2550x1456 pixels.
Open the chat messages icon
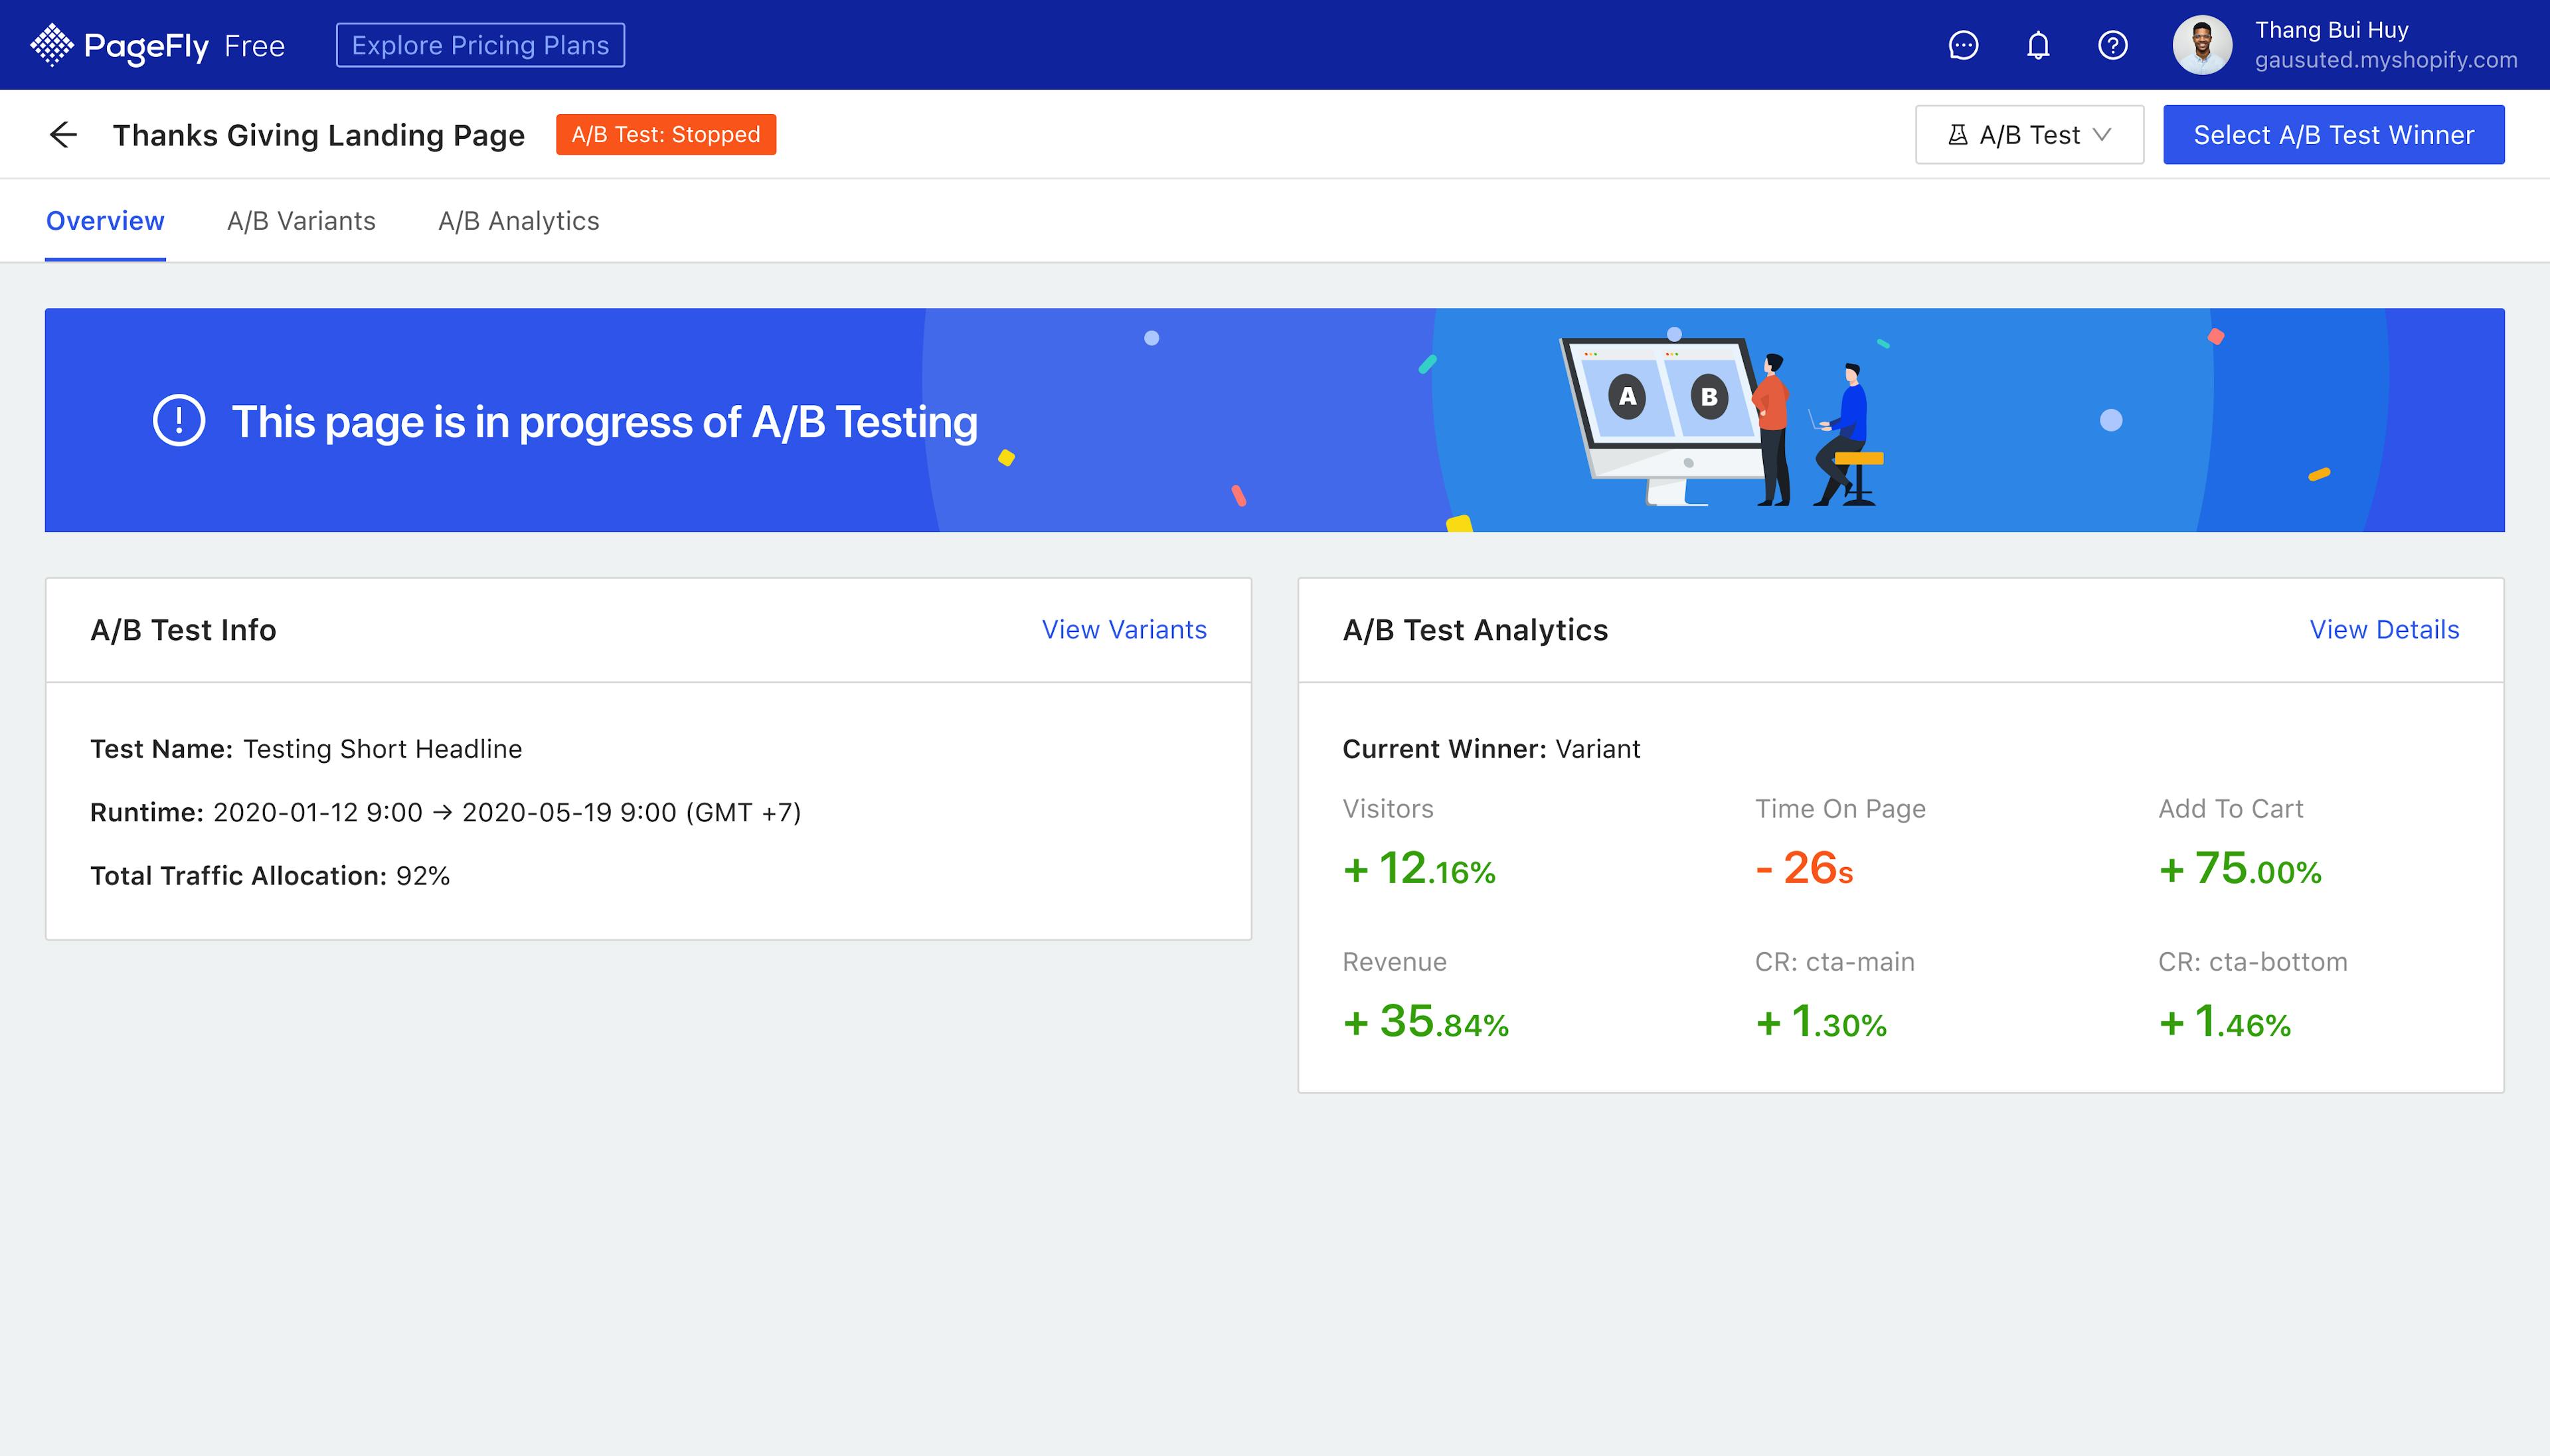click(1963, 45)
